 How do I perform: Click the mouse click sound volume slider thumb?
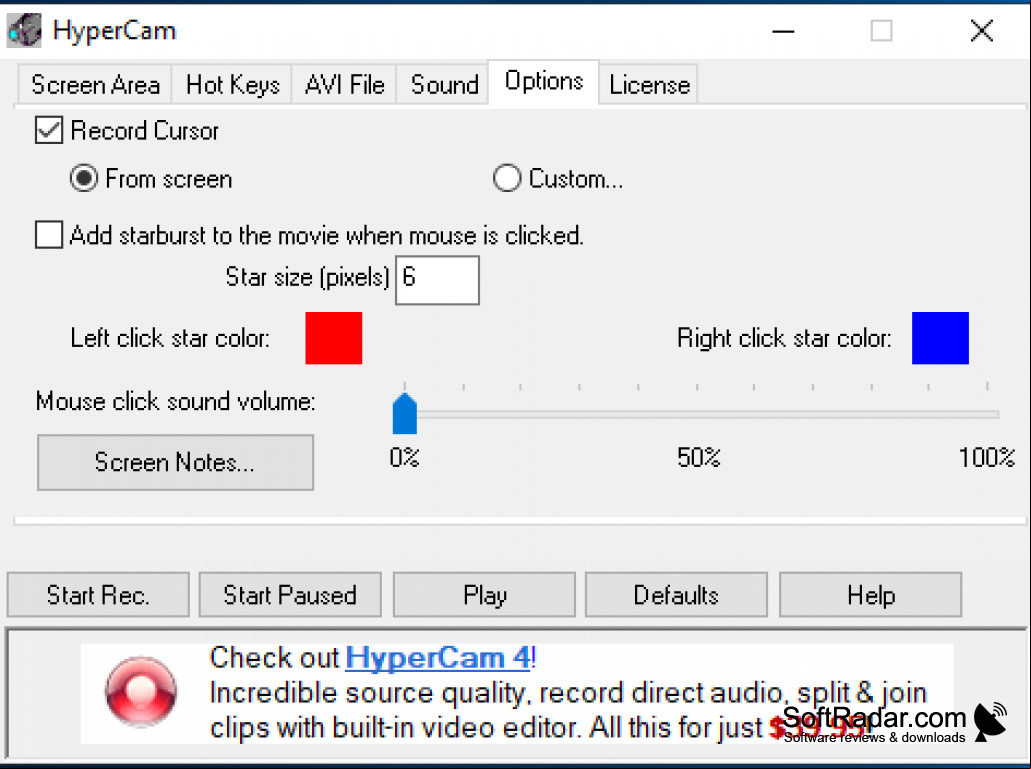click(404, 413)
